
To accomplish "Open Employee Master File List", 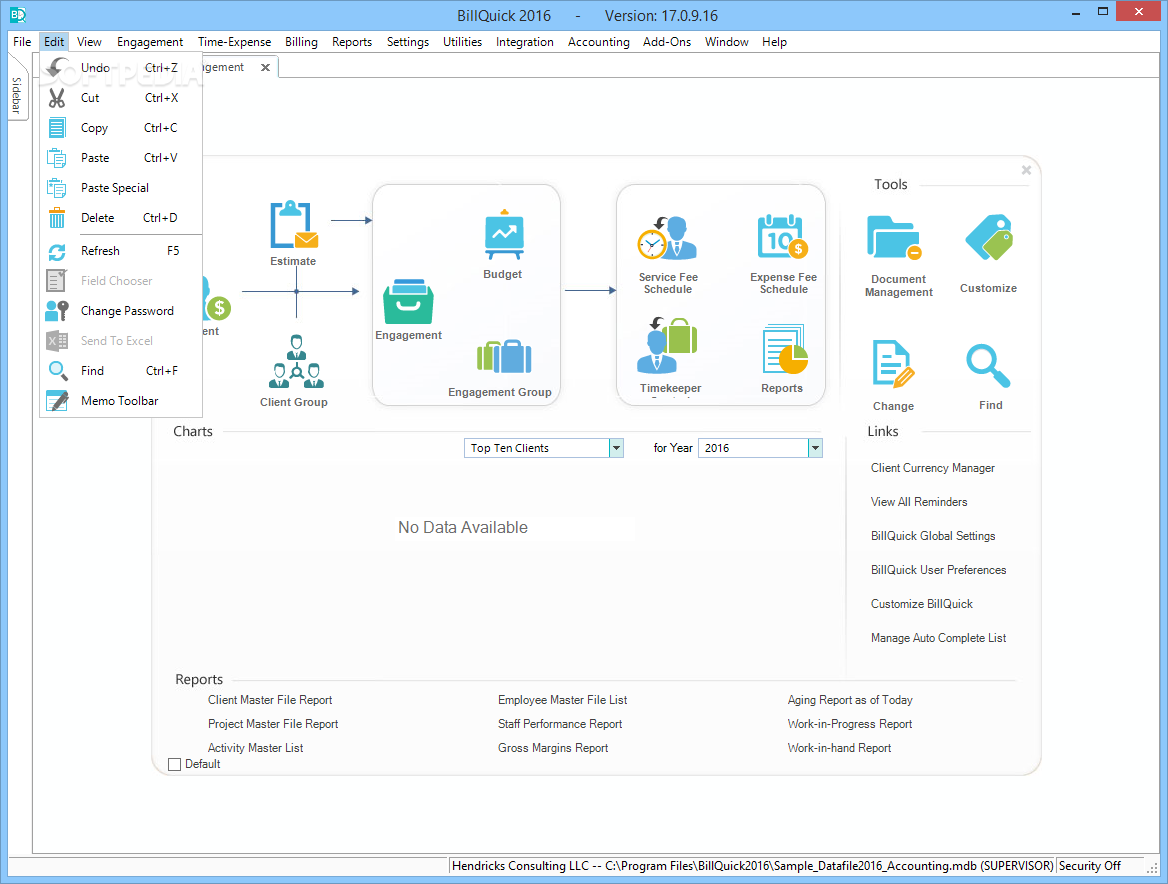I will pos(562,700).
